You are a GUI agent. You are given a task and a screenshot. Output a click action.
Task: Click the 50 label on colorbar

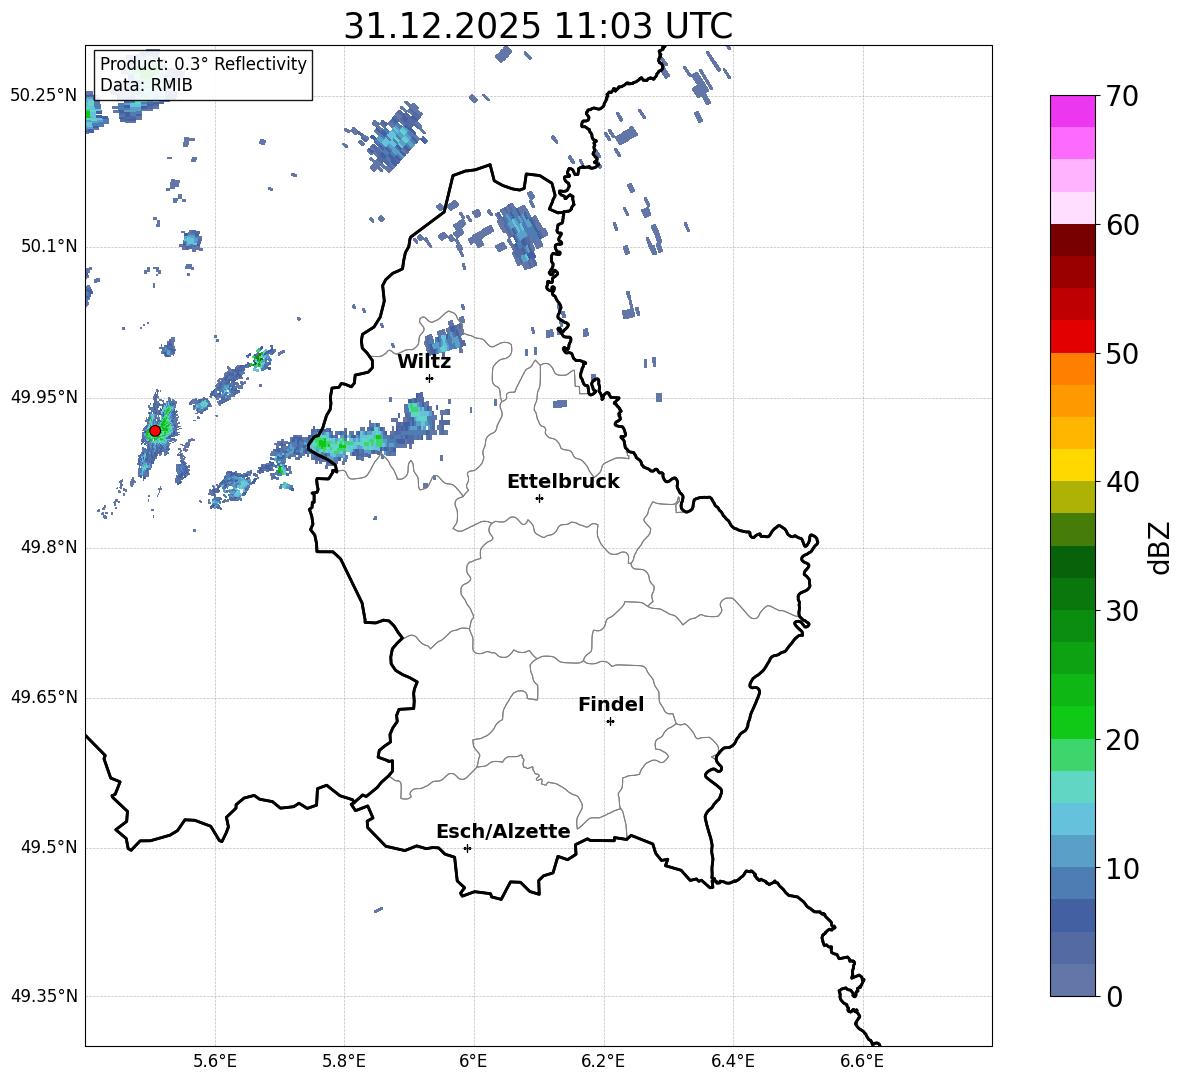pyautogui.click(x=1122, y=354)
